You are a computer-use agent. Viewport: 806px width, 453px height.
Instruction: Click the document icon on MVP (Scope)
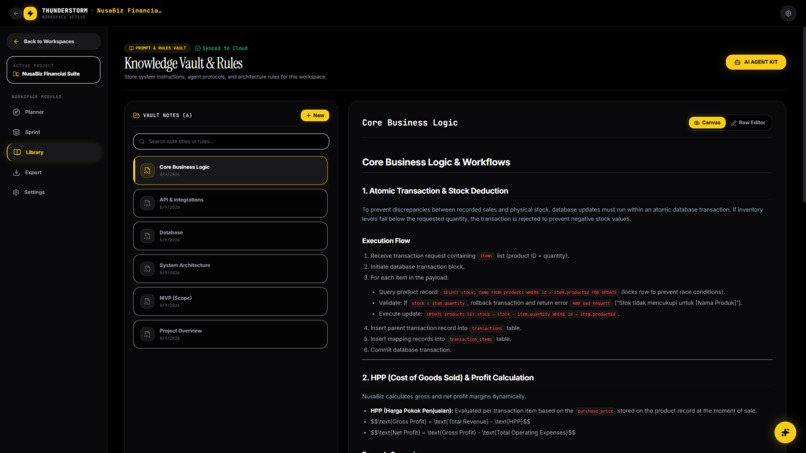pos(148,301)
